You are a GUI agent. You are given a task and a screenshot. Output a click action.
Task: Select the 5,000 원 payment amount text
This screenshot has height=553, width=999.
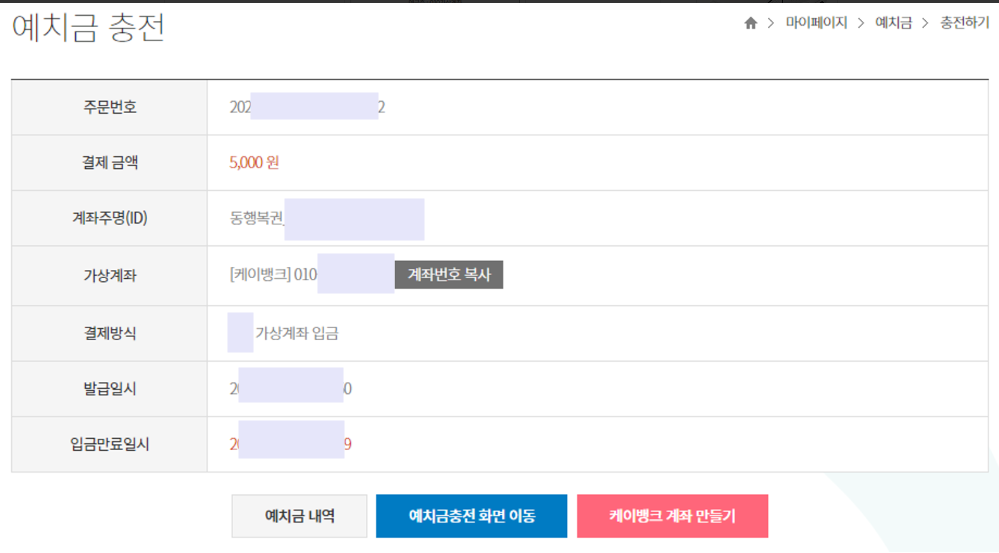[x=254, y=162]
